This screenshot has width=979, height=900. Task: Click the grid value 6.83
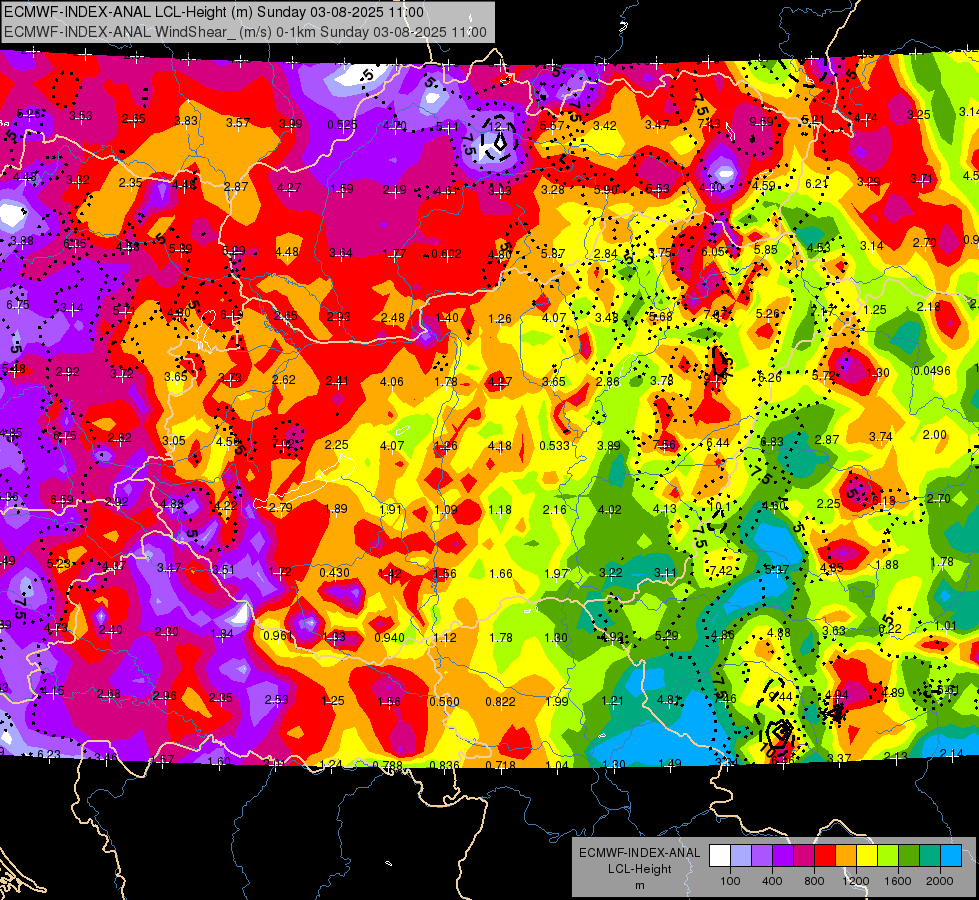point(772,442)
